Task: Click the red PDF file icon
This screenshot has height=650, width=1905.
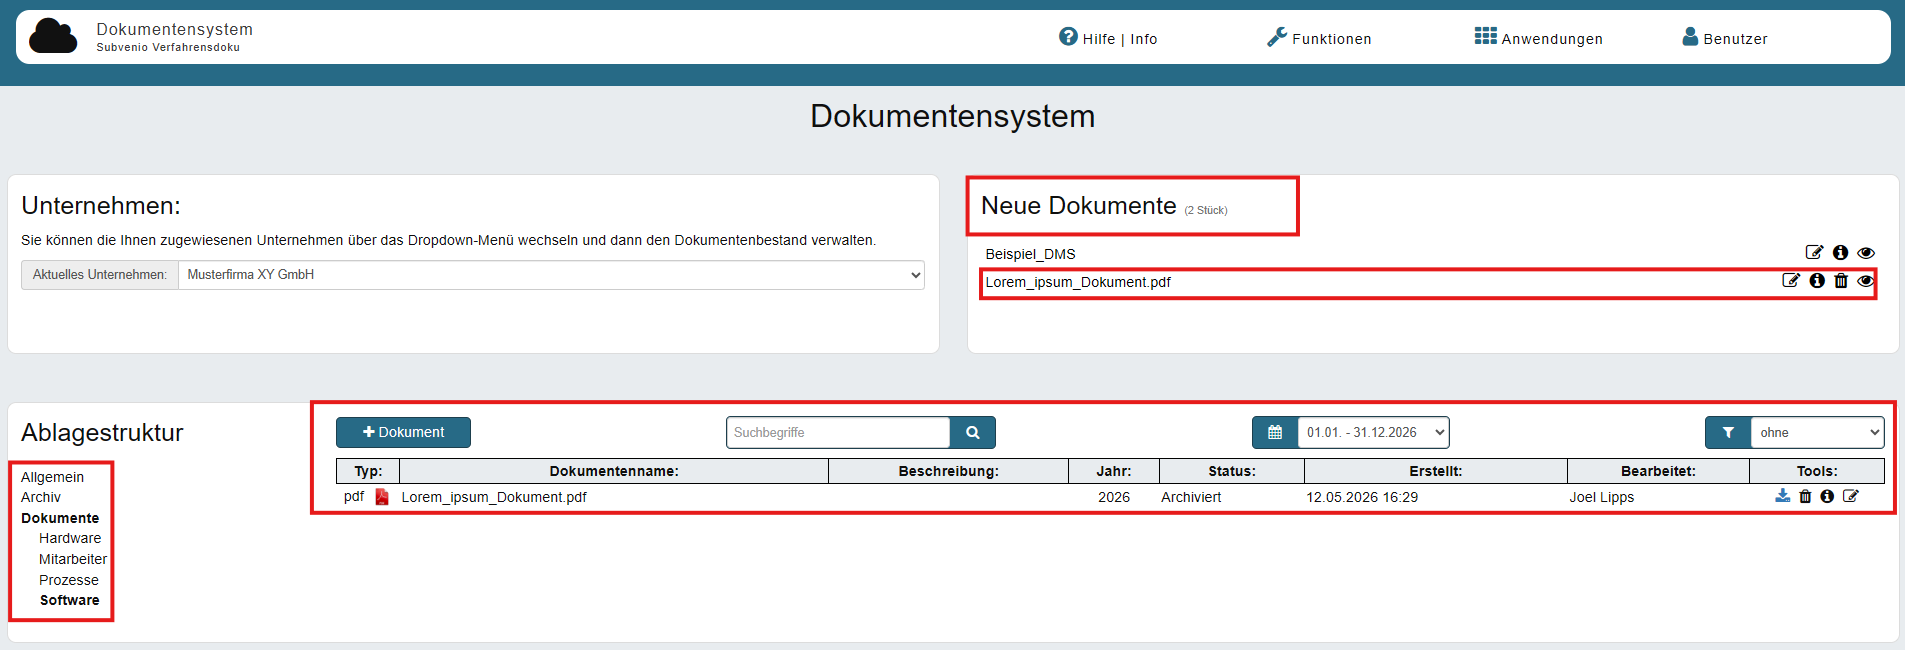Action: pos(382,497)
